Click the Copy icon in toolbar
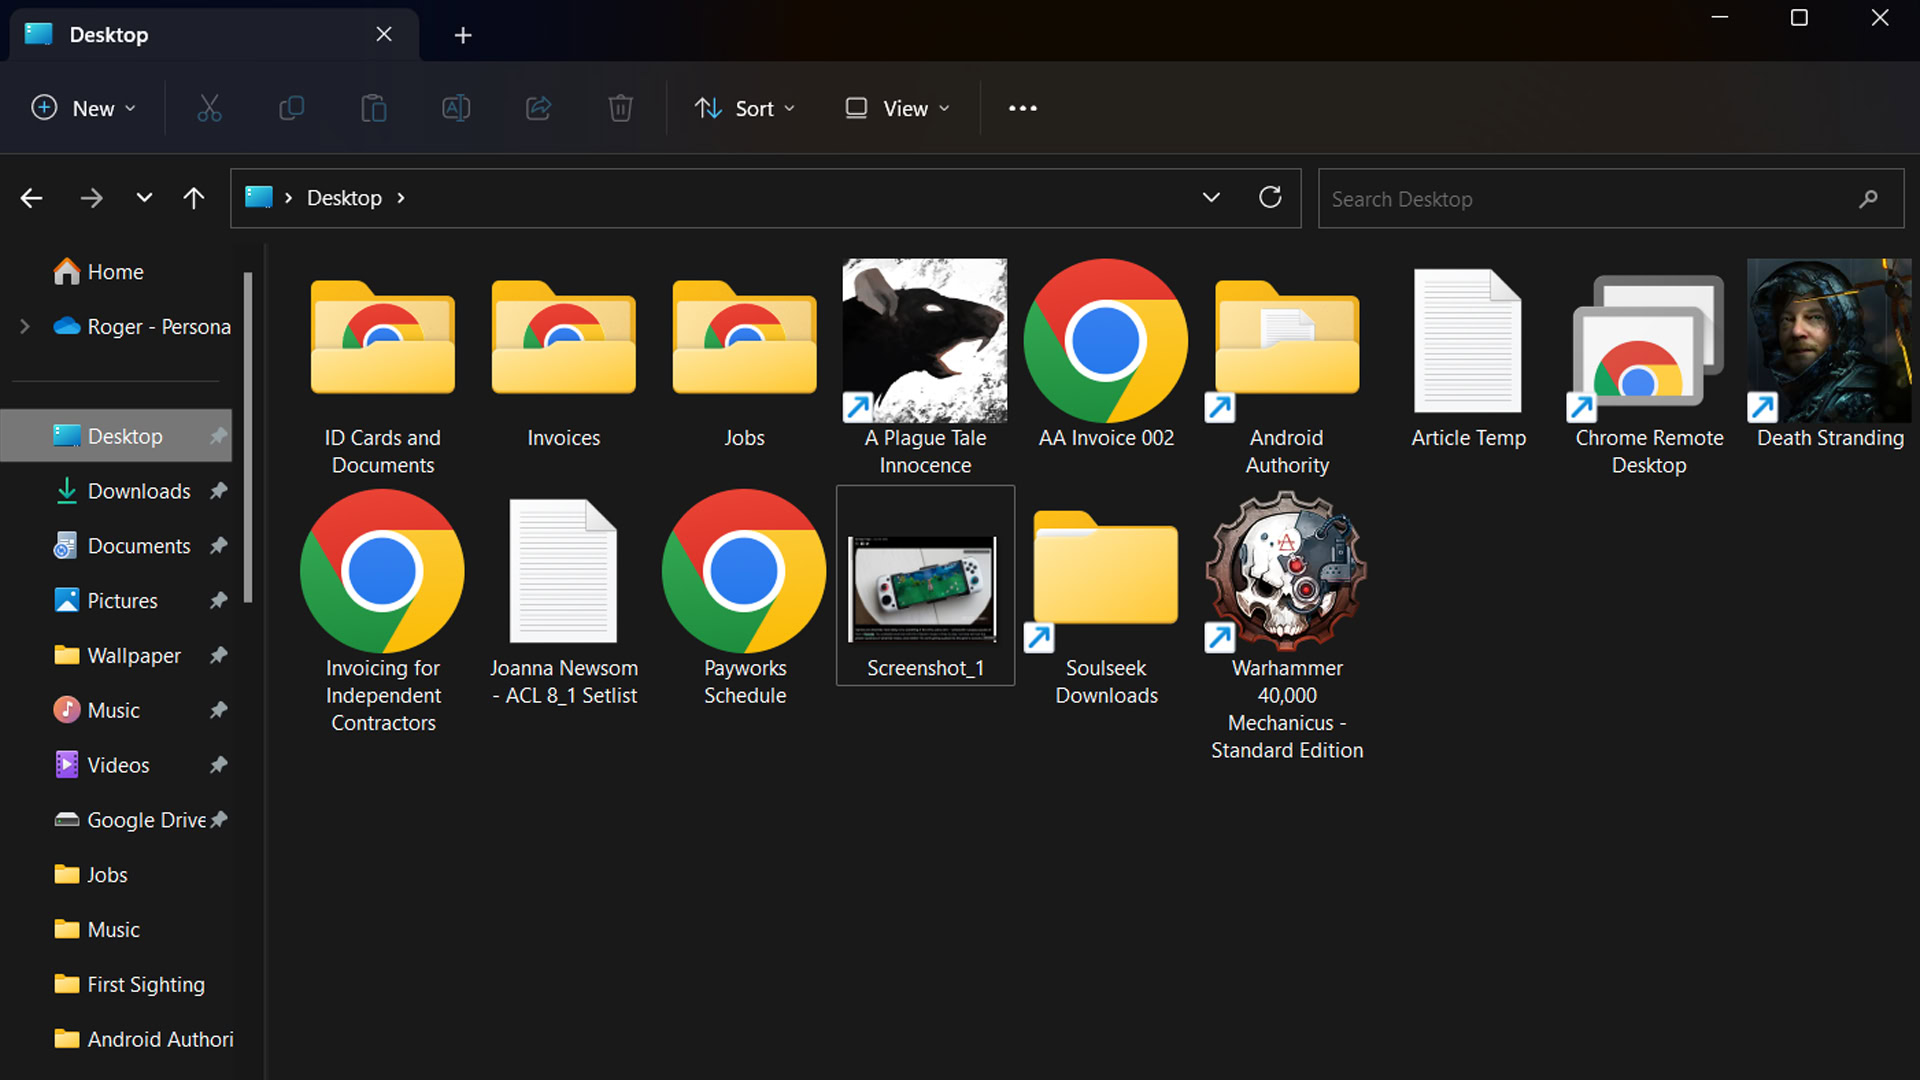Viewport: 1920px width, 1080px height. (x=291, y=108)
